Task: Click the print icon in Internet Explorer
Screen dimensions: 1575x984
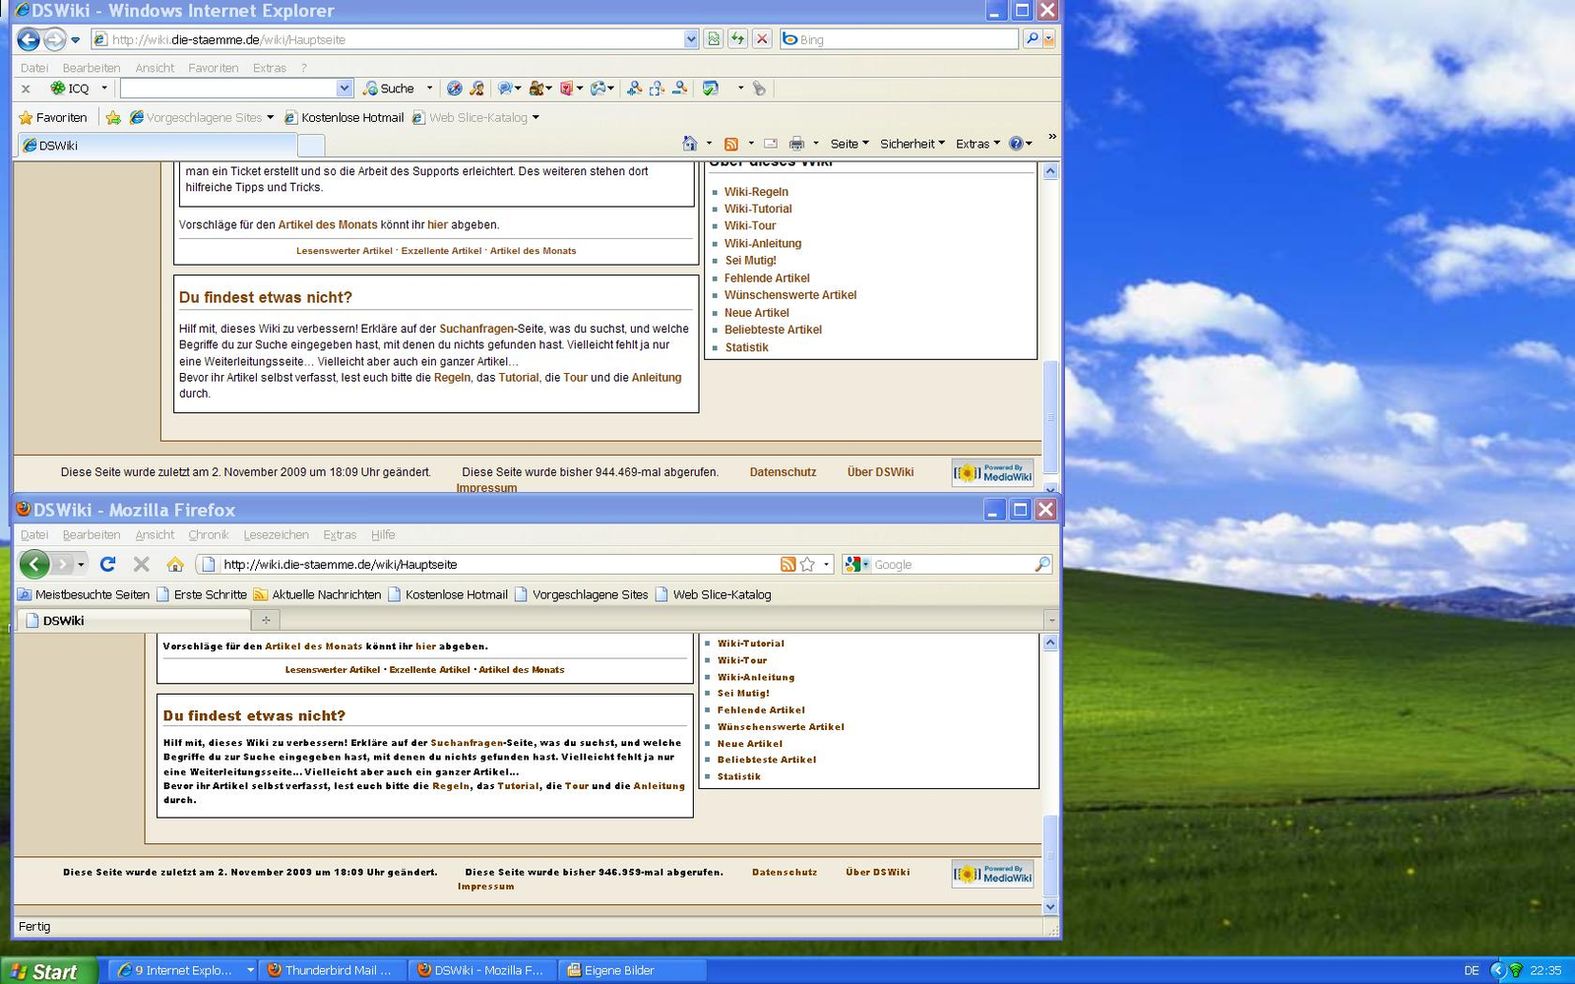Action: tap(796, 144)
